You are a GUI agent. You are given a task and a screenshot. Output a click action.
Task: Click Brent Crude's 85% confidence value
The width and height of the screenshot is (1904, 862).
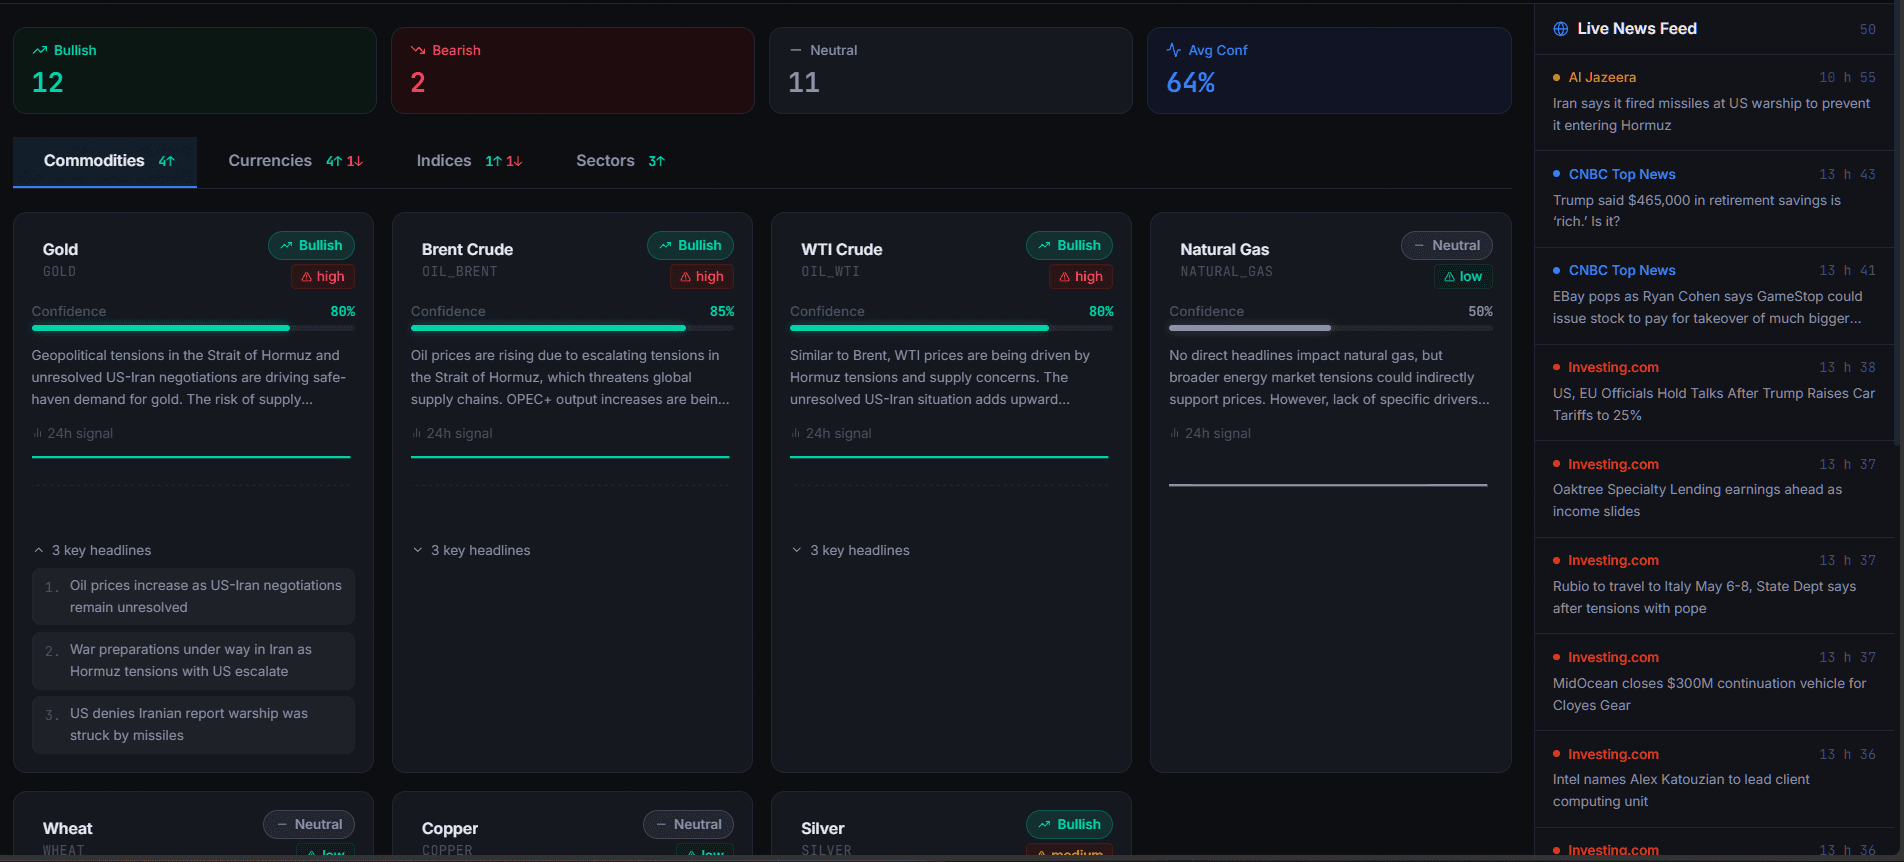tap(722, 311)
